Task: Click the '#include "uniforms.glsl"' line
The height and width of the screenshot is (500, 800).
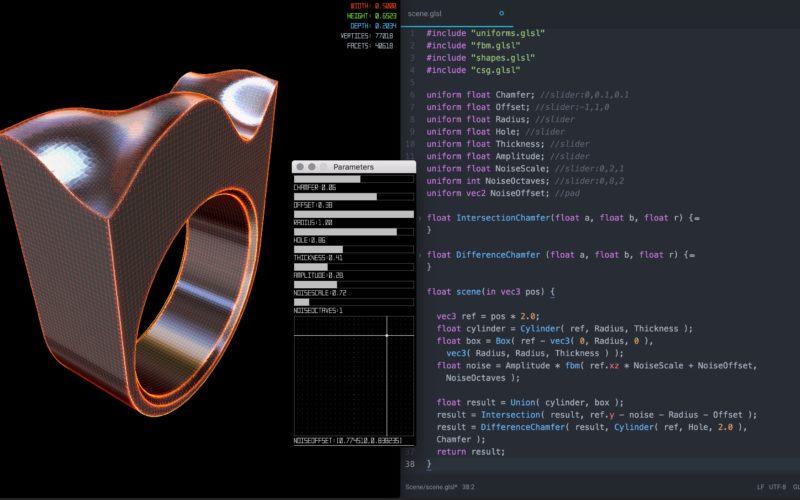Action: (486, 33)
